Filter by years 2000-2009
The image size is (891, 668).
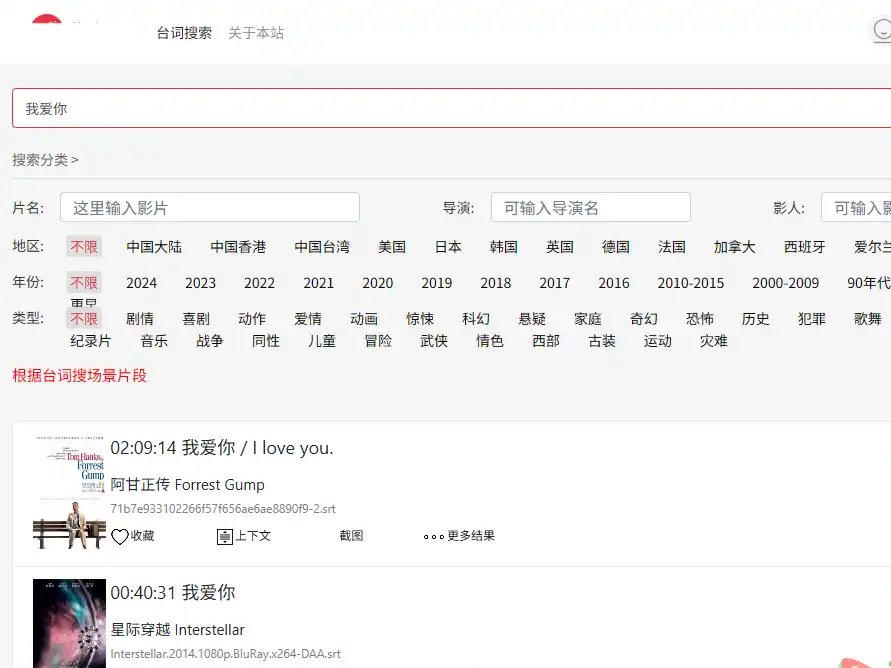click(x=786, y=283)
